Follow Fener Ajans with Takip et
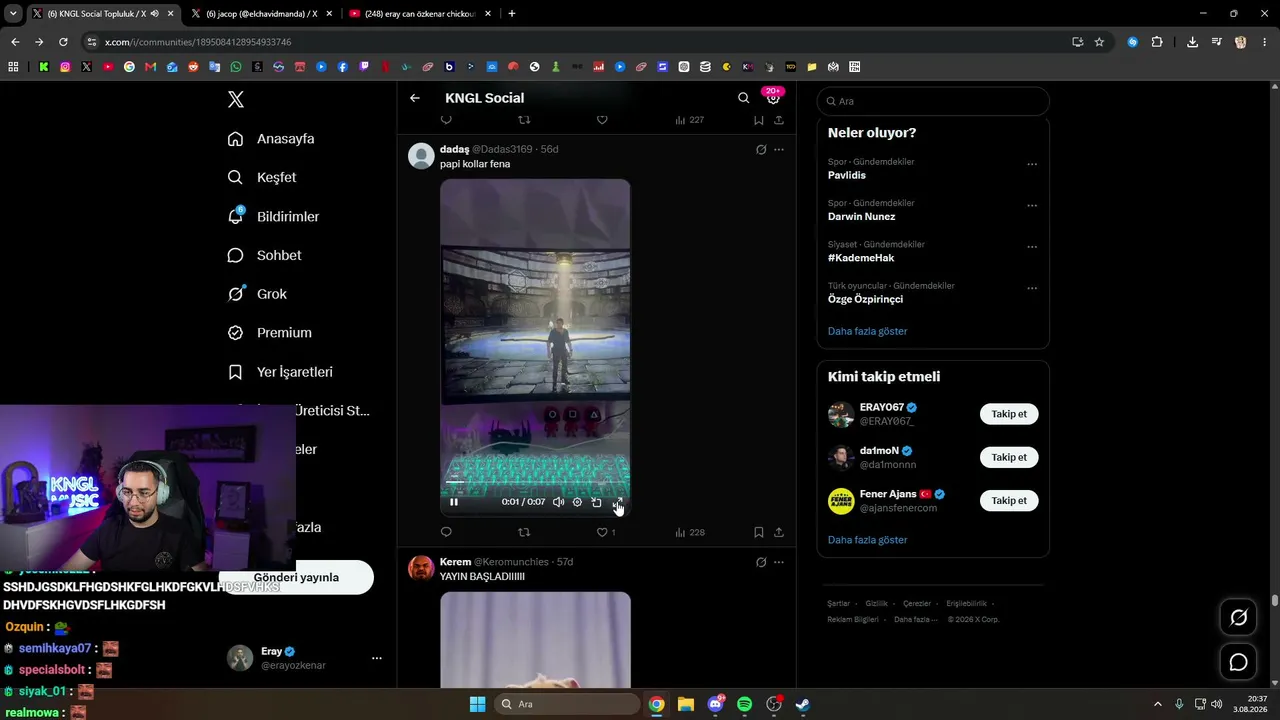Viewport: 1280px width, 720px height. coord(1009,500)
